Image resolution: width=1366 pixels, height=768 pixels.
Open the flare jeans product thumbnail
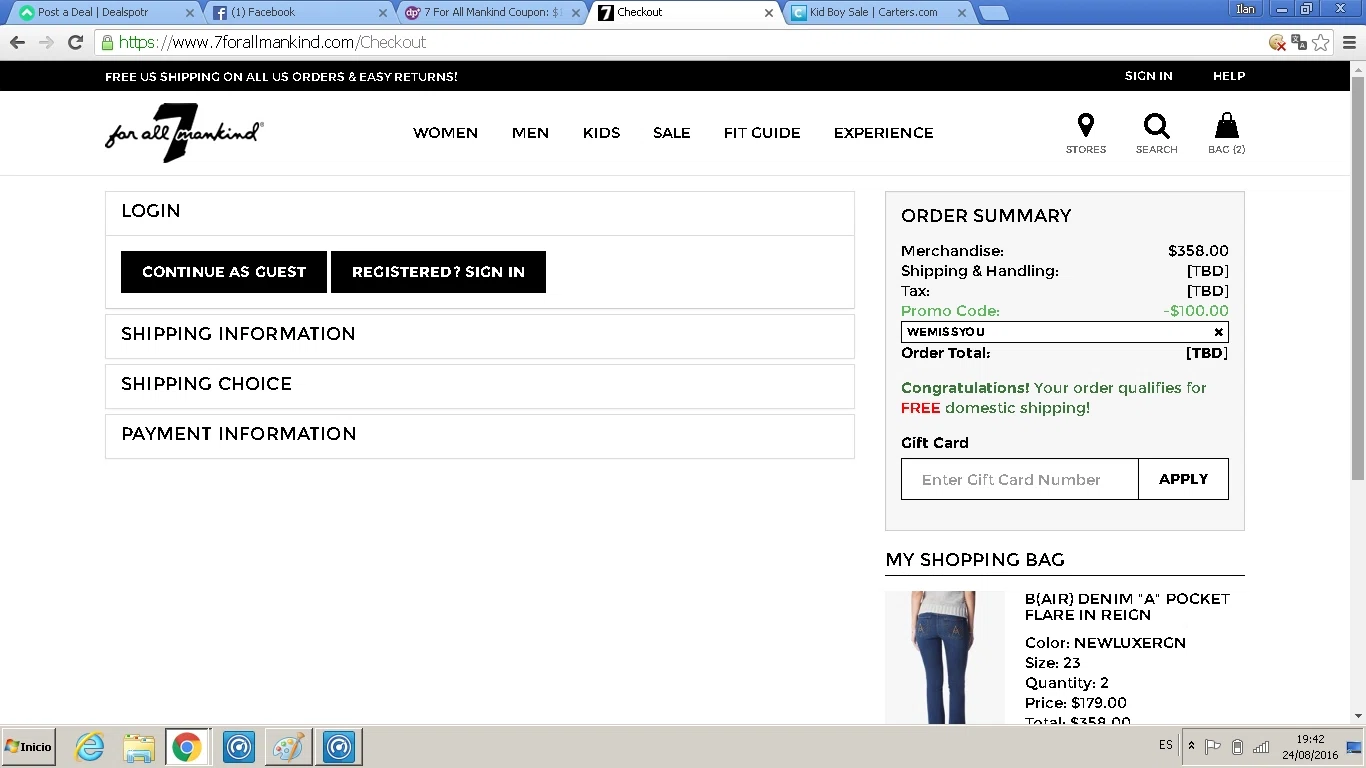pyautogui.click(x=944, y=658)
